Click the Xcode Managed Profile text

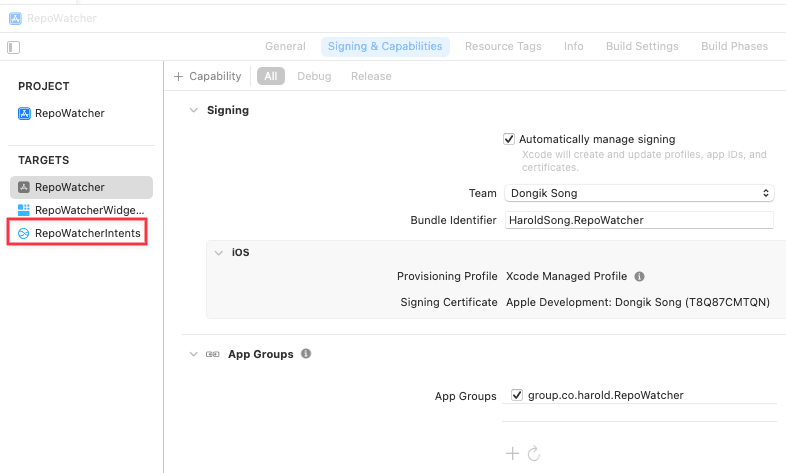(x=566, y=277)
